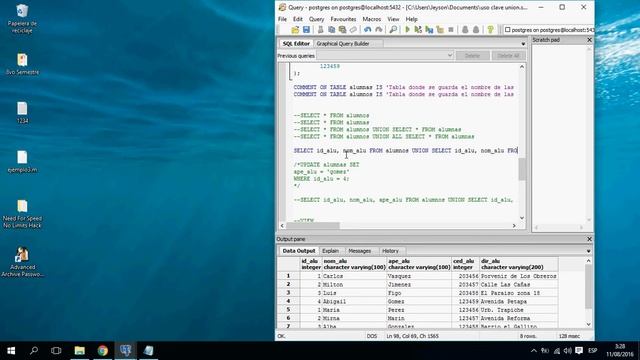Click the ESP language indicator

click(593, 351)
